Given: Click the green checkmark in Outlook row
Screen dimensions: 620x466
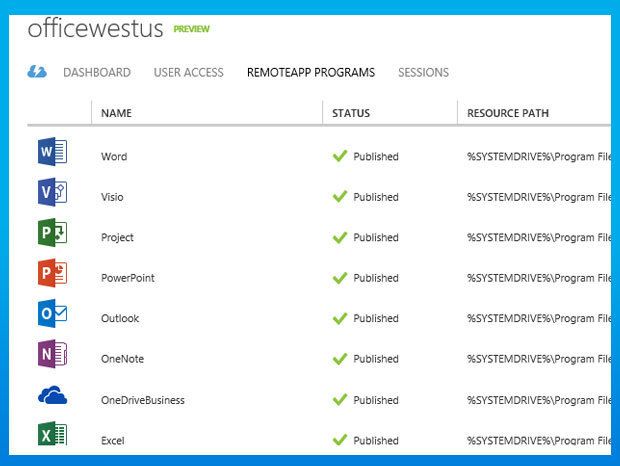Looking at the screenshot, I should [340, 318].
